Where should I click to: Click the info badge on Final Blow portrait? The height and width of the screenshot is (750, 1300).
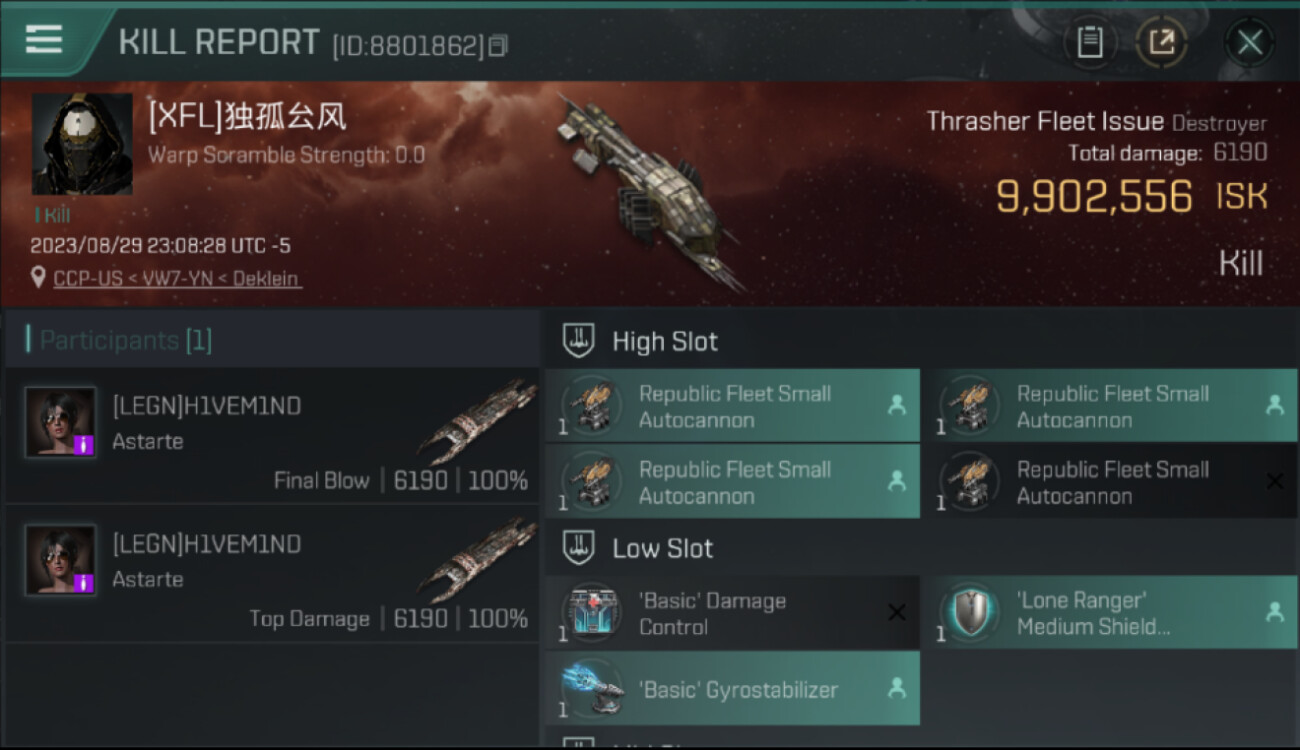pyautogui.click(x=85, y=446)
